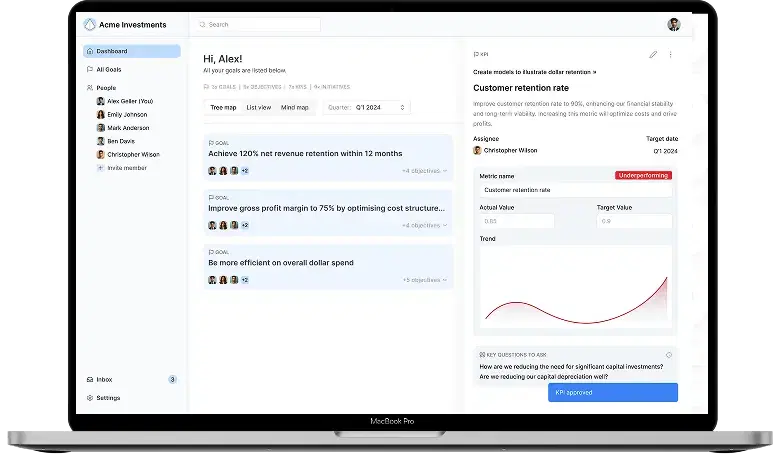Viewport: 780px width, 456px height.
Task: Expand +4 objectives under gross profit goal
Action: point(424,225)
